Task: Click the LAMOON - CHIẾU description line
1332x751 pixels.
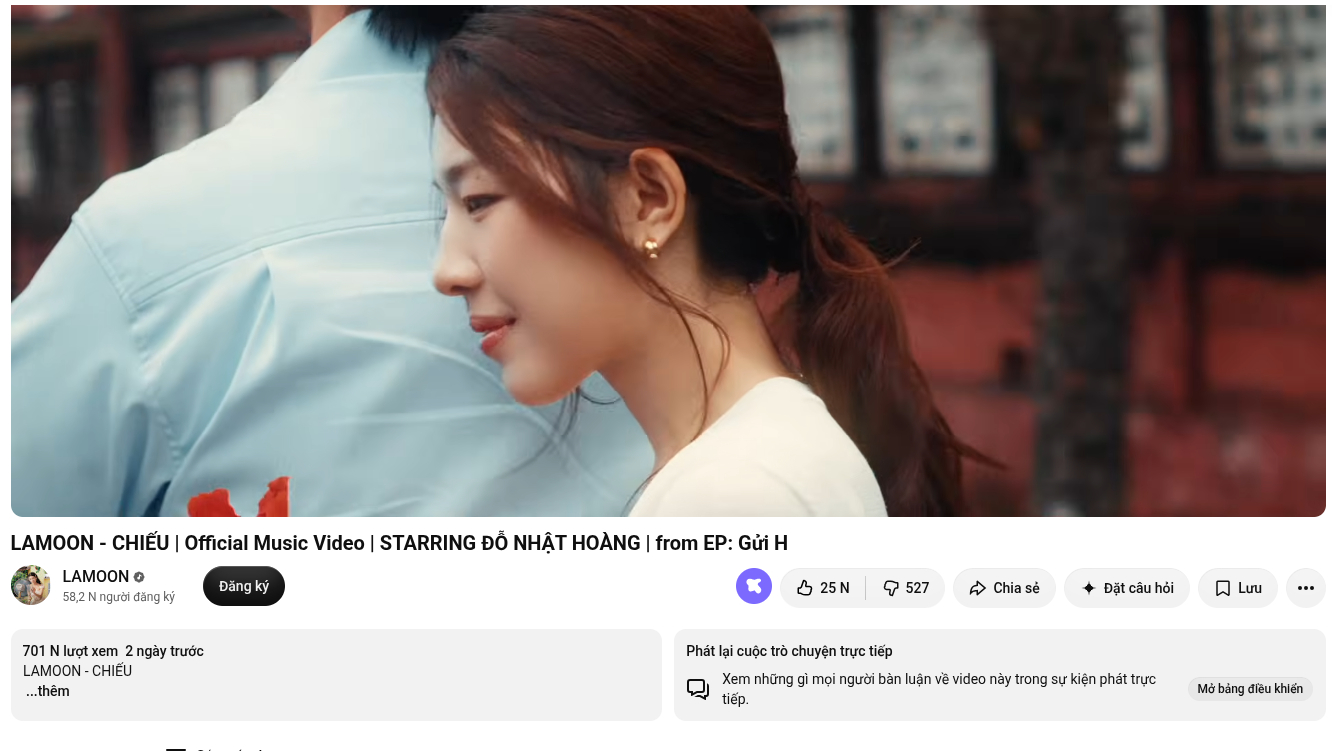Action: [x=78, y=671]
